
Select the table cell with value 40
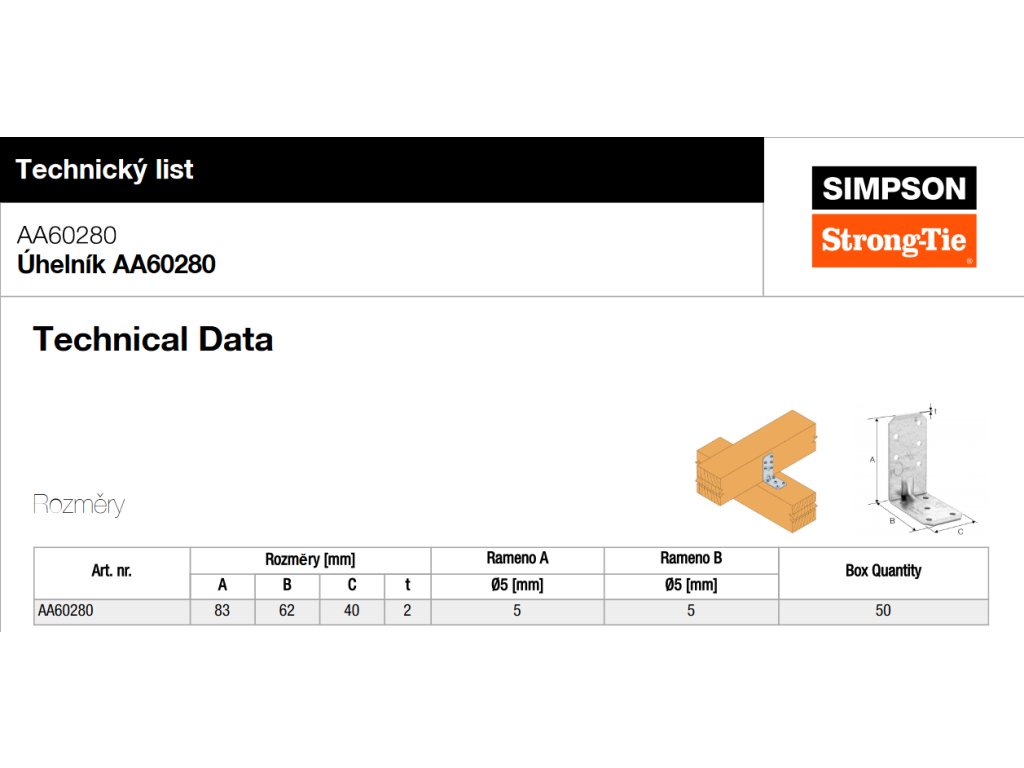[x=351, y=611]
